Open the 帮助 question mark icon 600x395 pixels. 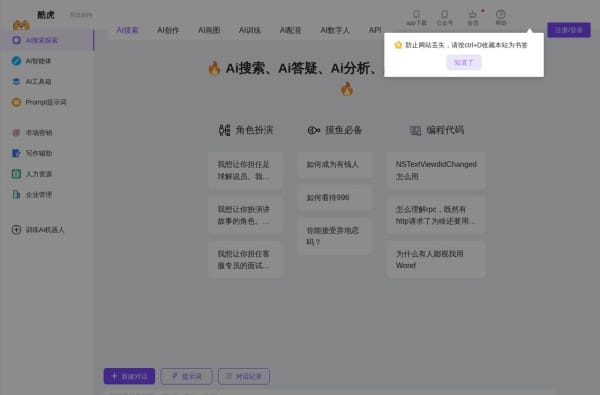click(x=501, y=15)
